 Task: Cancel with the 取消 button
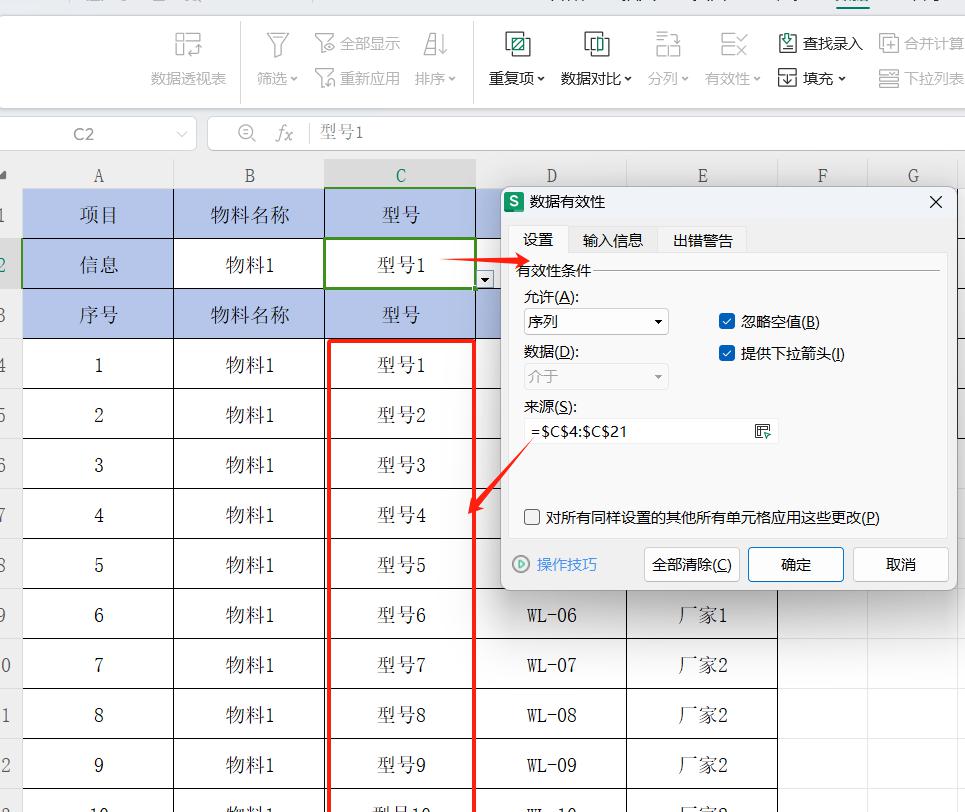tap(900, 565)
